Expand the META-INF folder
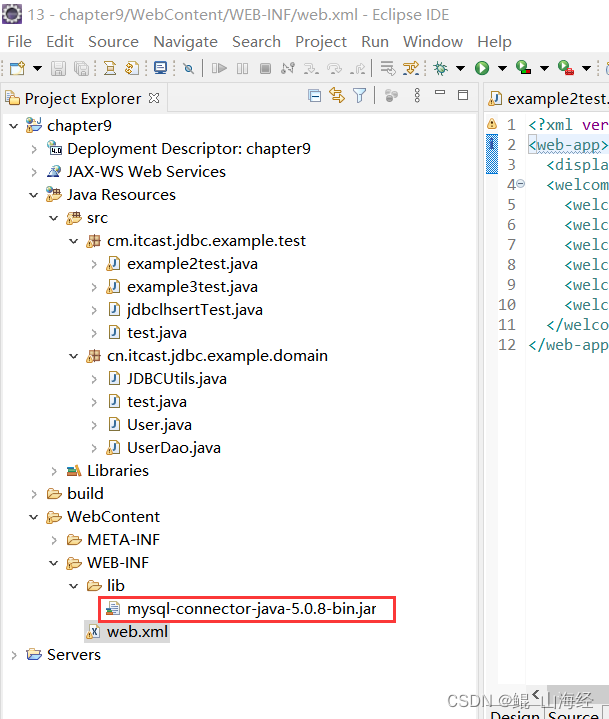The height and width of the screenshot is (719, 609). tap(54, 540)
